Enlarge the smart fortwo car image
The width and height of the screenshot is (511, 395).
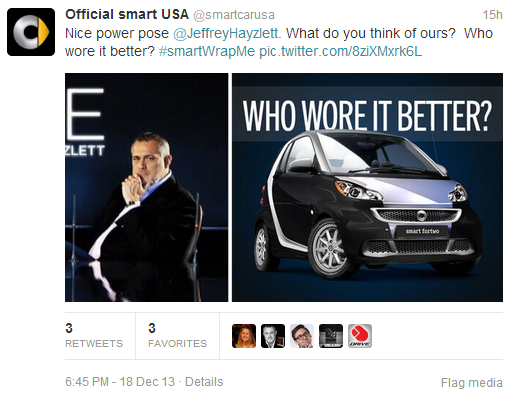click(367, 187)
